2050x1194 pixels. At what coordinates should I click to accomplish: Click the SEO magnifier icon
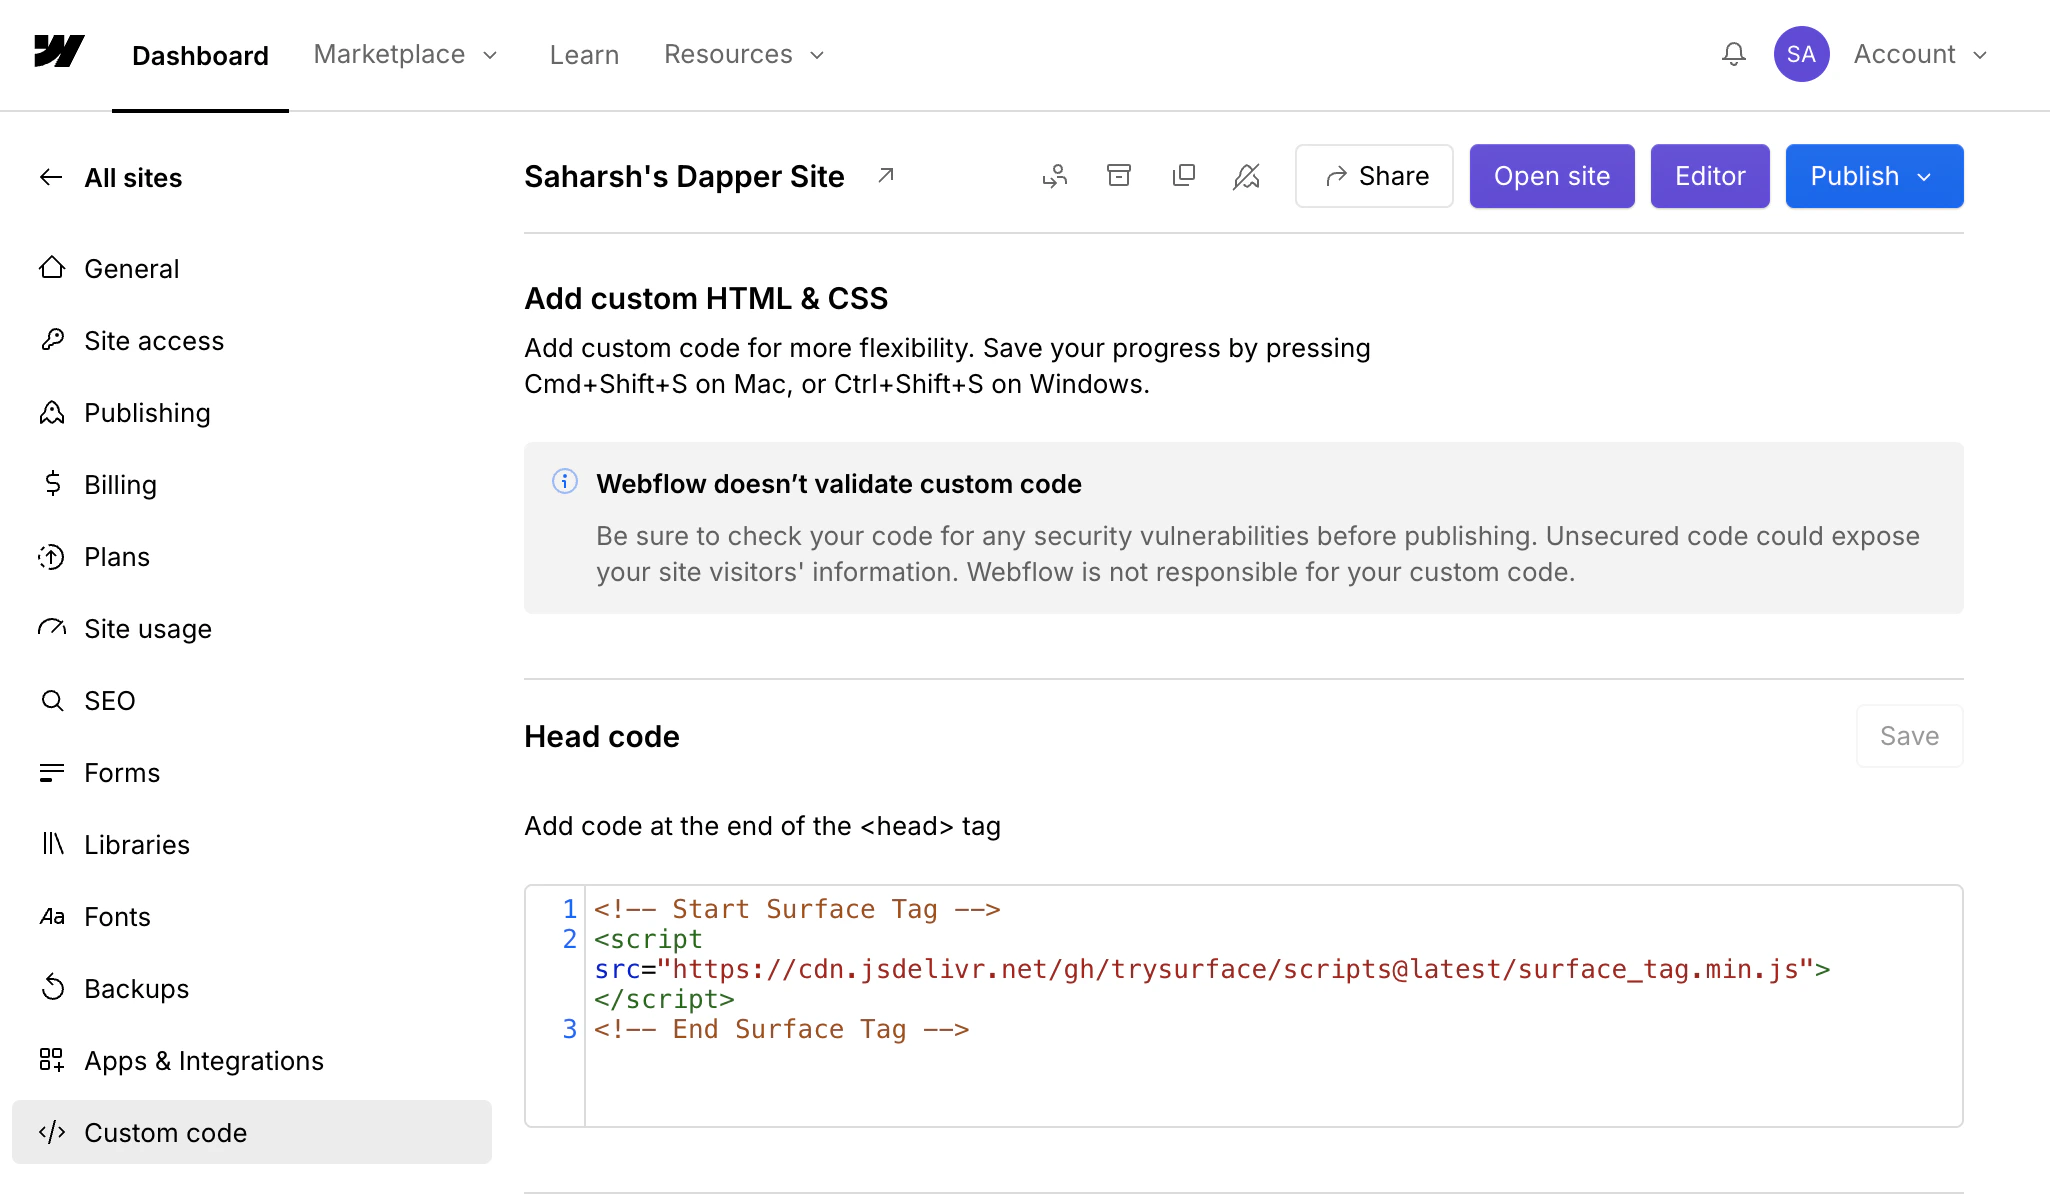click(52, 700)
